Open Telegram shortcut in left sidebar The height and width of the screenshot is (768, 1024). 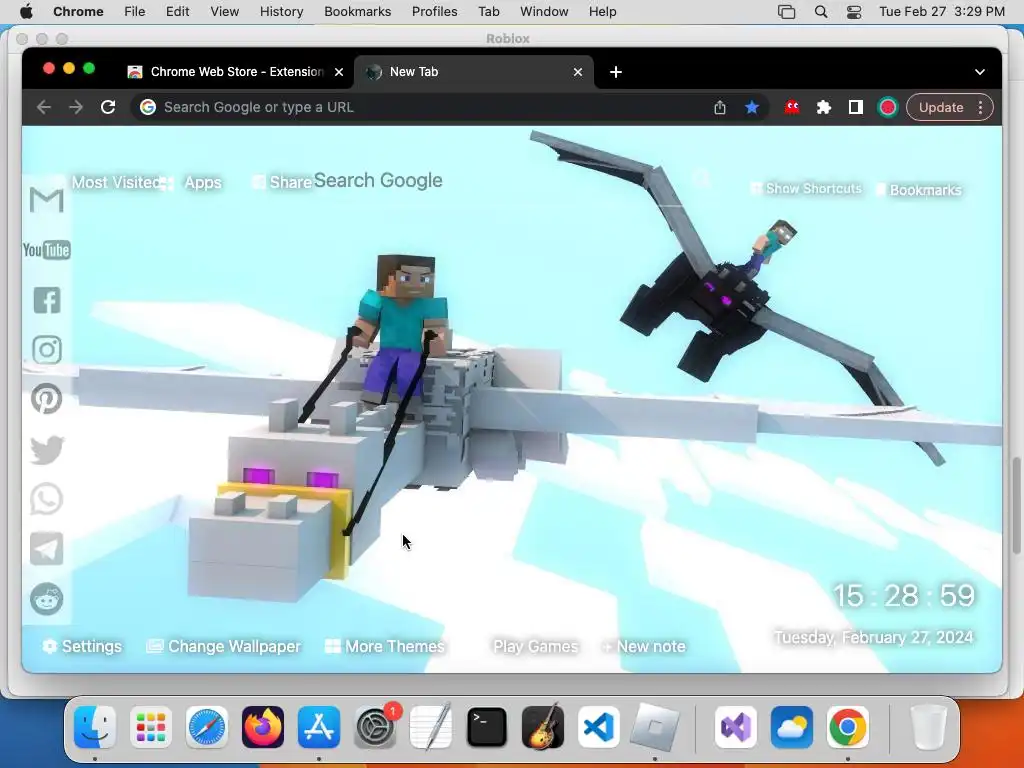[x=47, y=549]
